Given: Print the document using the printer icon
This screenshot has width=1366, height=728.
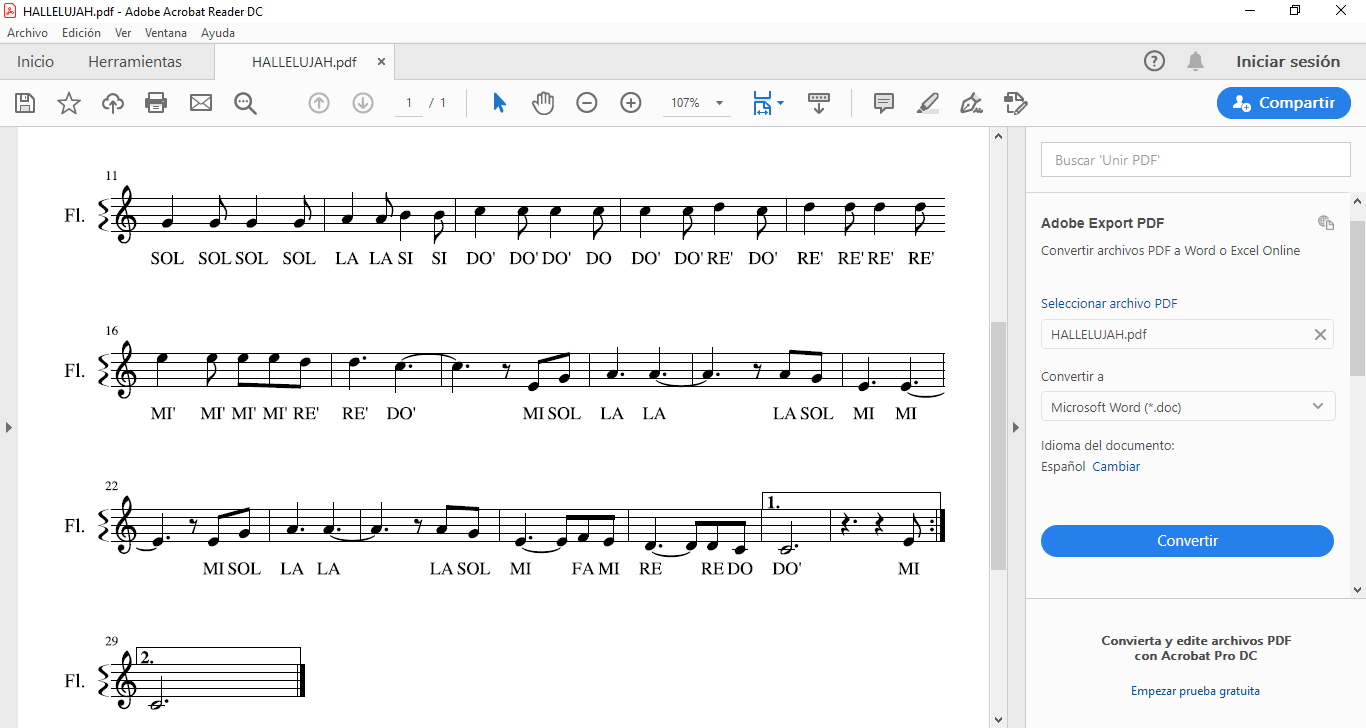Looking at the screenshot, I should pos(156,103).
